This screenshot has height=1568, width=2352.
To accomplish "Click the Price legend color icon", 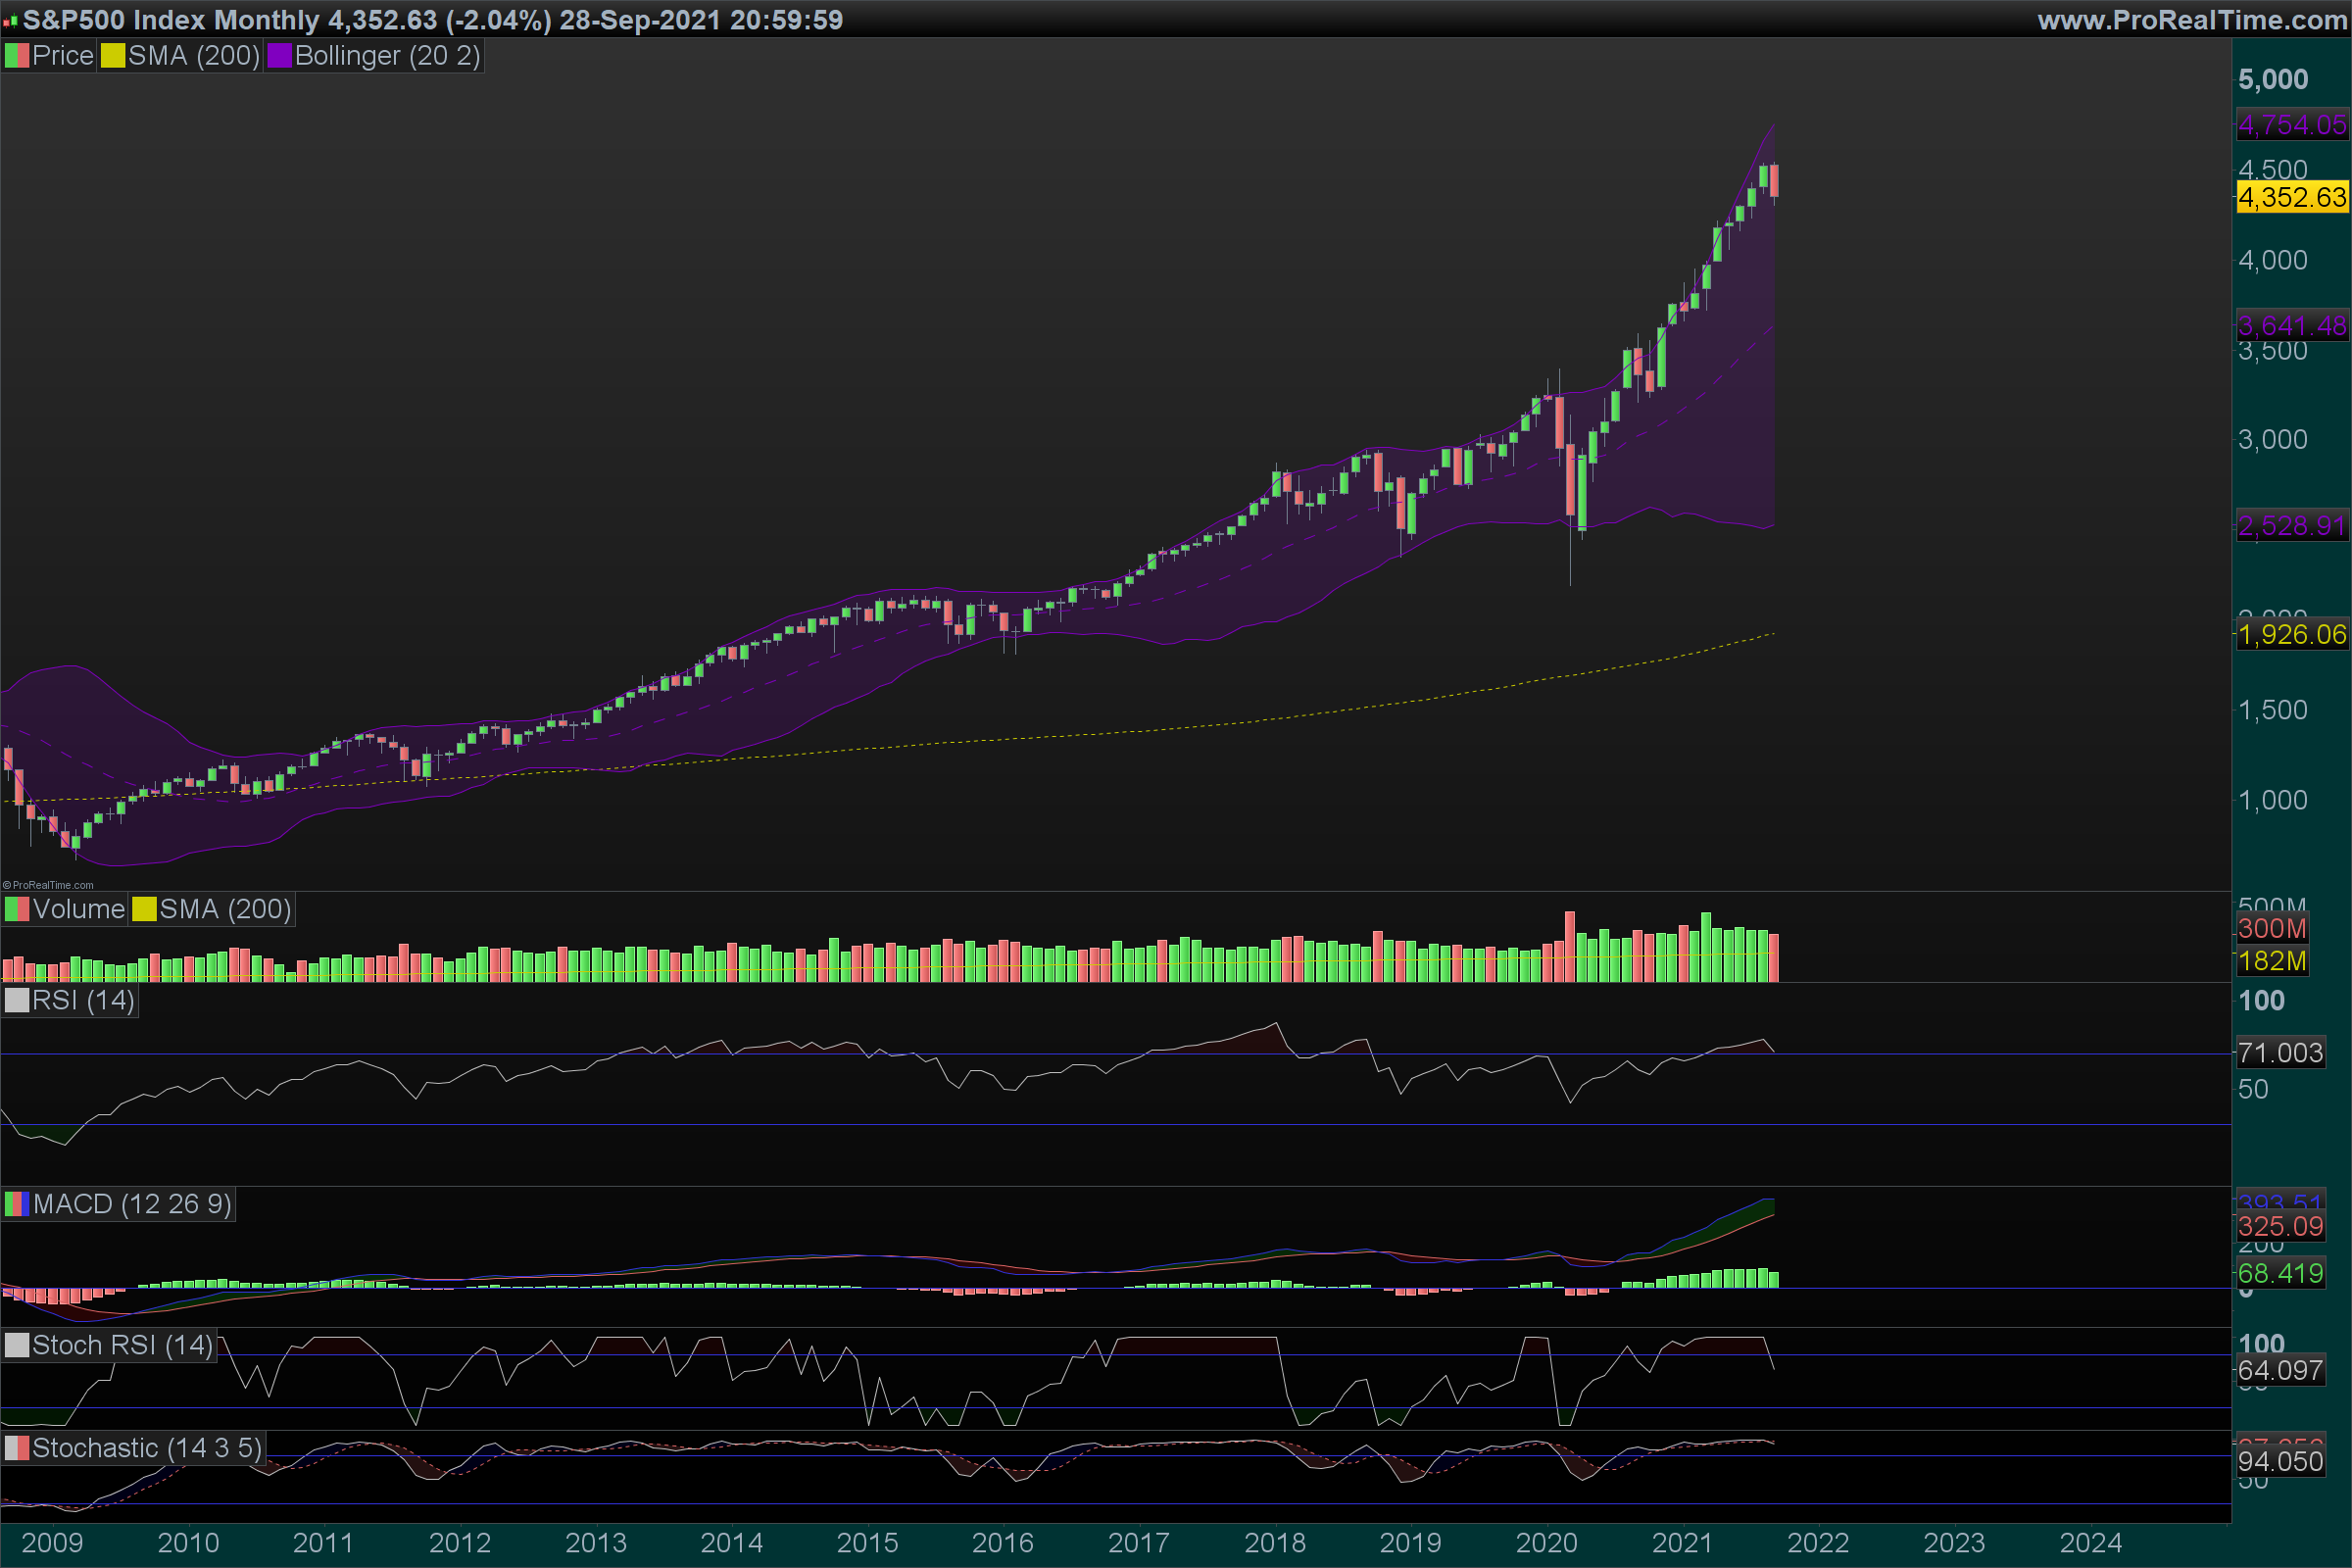I will click(17, 56).
